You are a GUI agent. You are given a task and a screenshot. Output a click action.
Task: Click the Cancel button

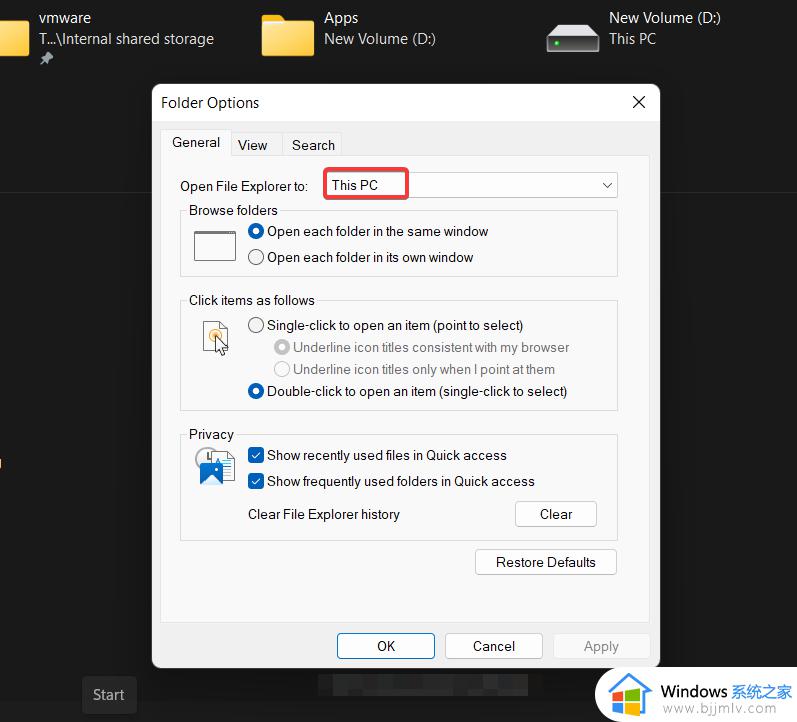[494, 646]
